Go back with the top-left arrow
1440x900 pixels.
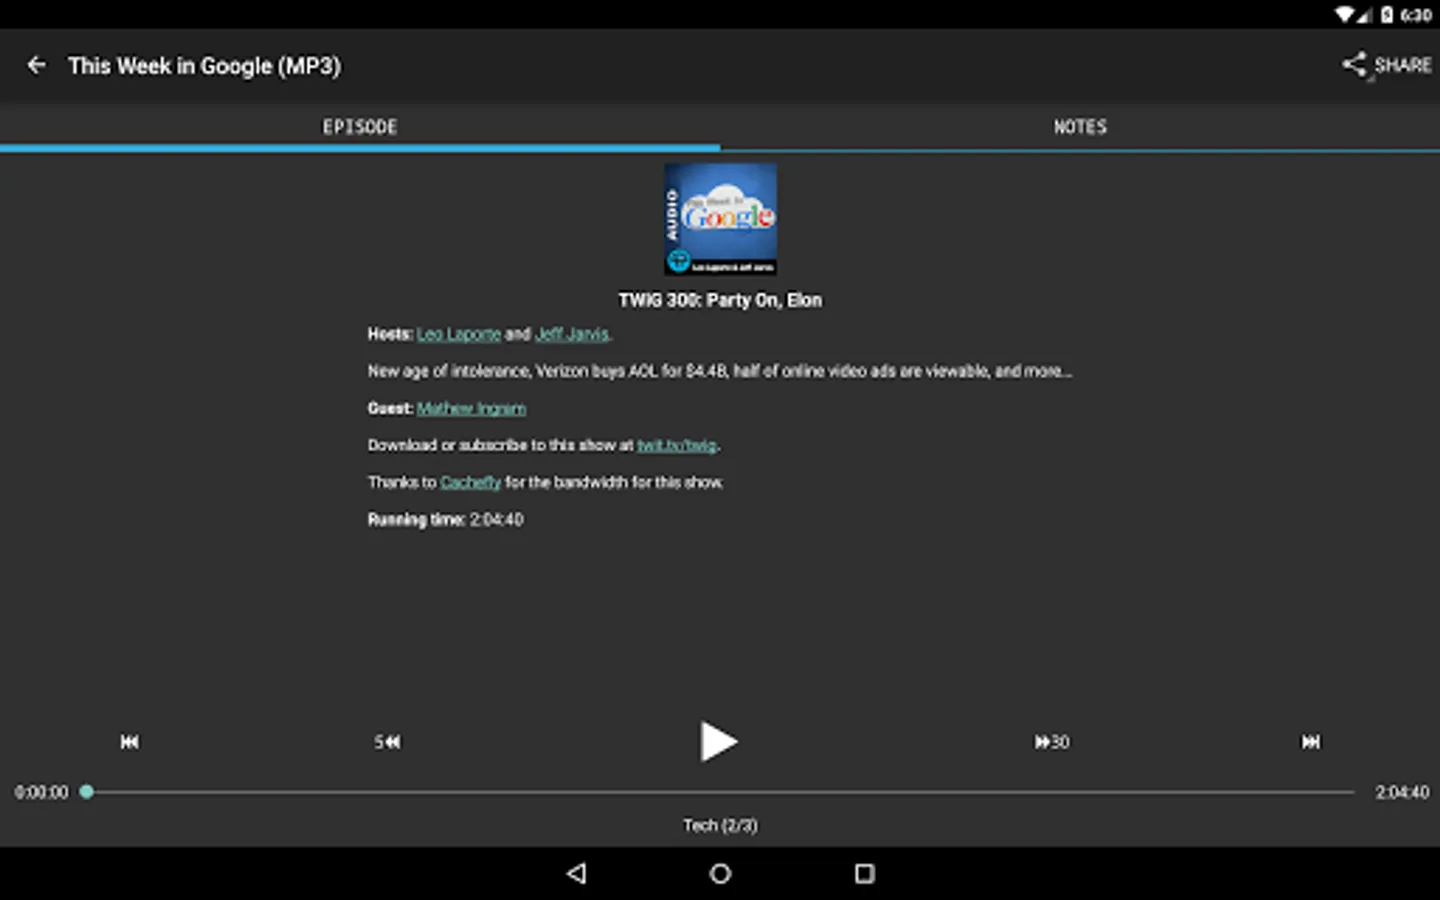point(37,65)
